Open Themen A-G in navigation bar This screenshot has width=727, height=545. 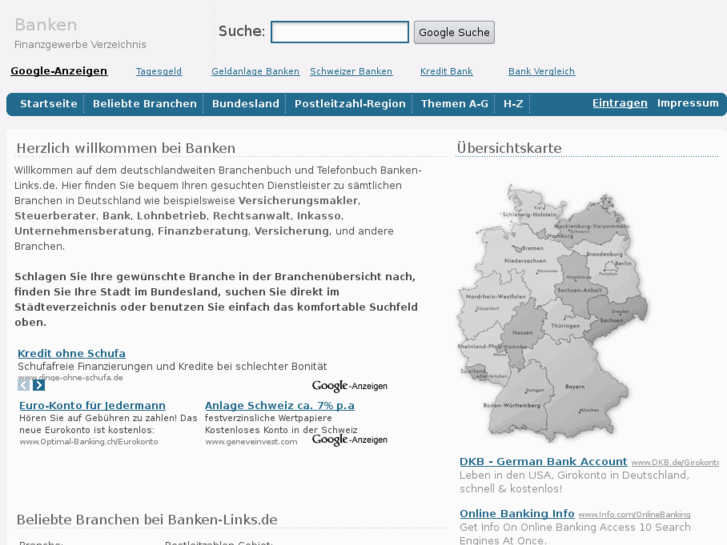click(454, 103)
